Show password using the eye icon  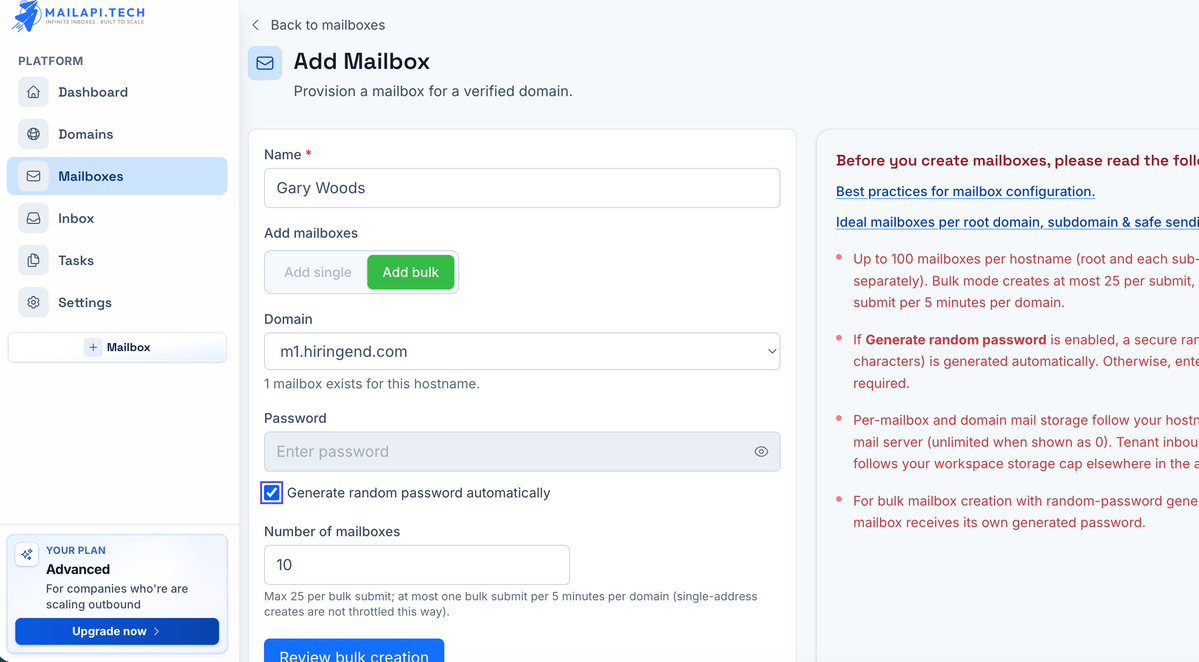pos(761,452)
